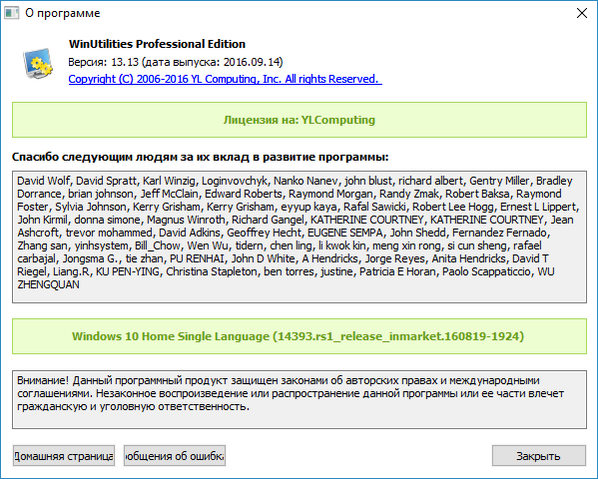Viewport: 598px width, 479px height.
Task: Click the name David Wolf in contributors
Action: [43, 181]
